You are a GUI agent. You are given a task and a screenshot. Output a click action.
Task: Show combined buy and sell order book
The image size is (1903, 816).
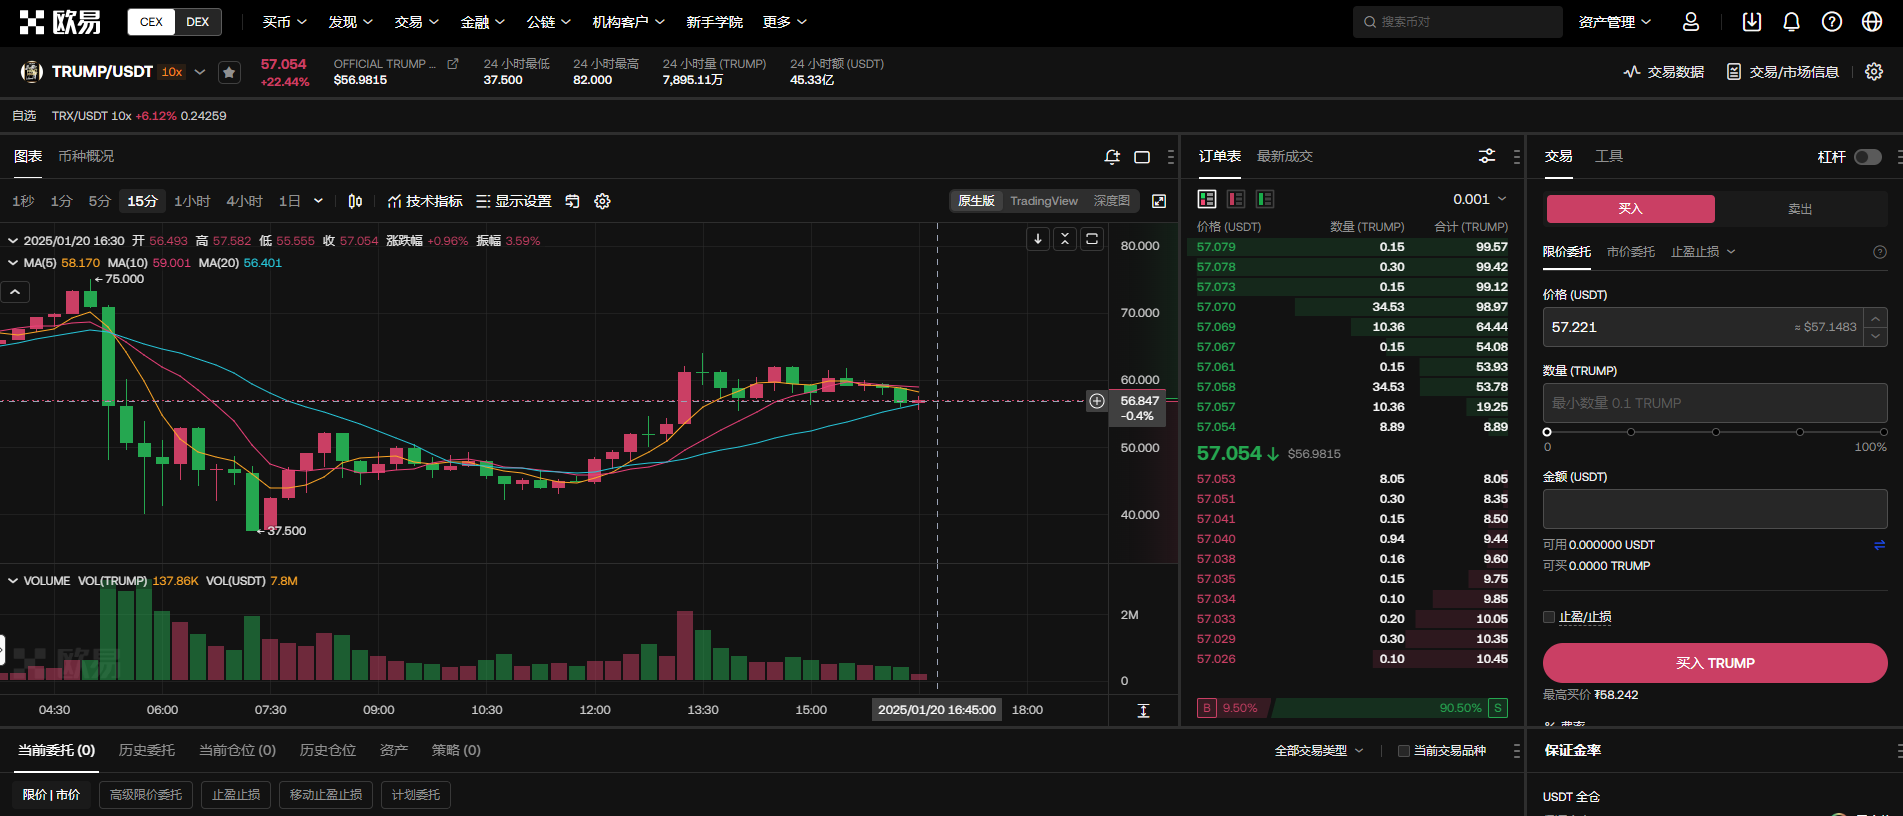1207,199
